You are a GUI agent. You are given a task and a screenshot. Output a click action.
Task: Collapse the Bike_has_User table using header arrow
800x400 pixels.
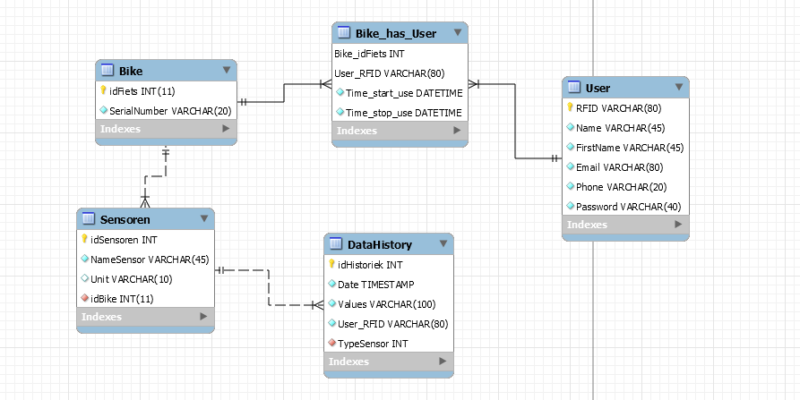point(457,33)
